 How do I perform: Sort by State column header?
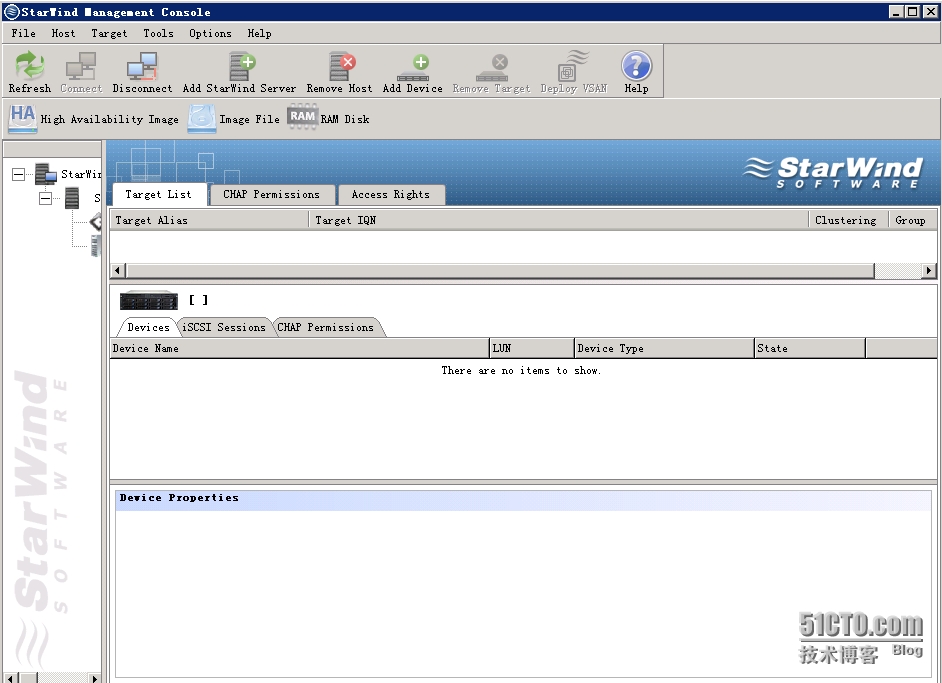810,348
